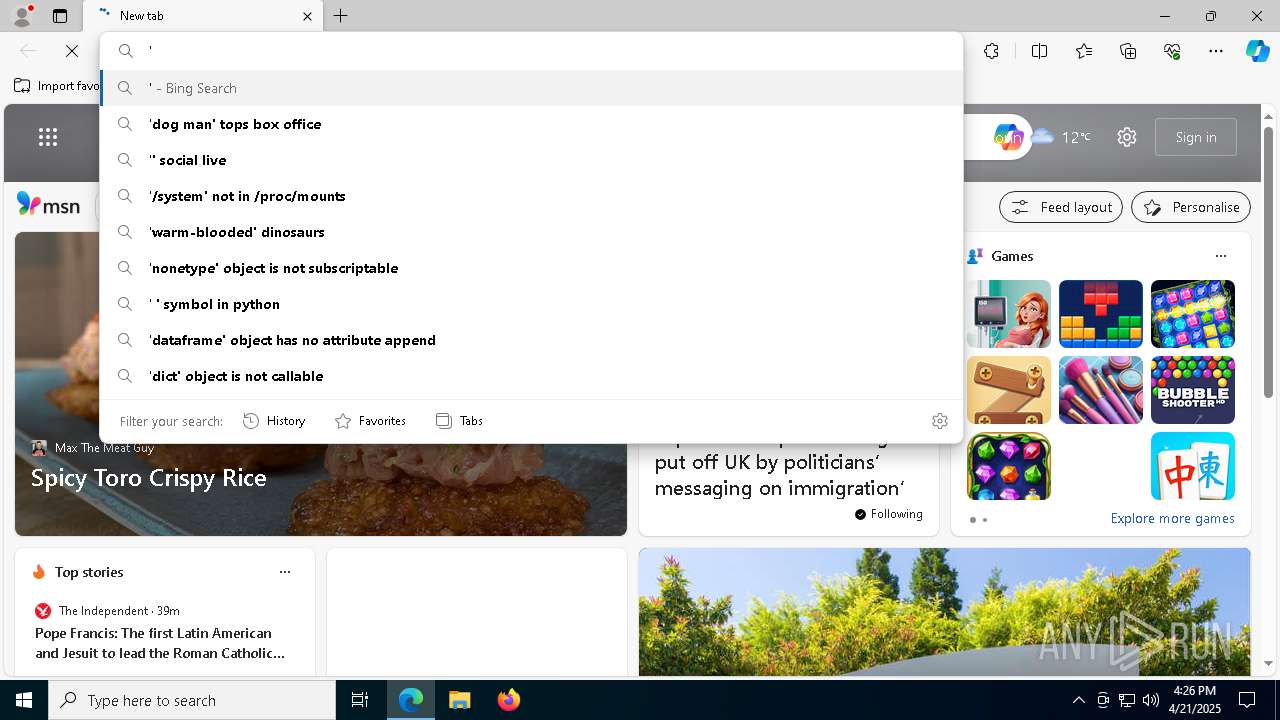Select 'dataframe' object has no attribute append

pyautogui.click(x=531, y=340)
